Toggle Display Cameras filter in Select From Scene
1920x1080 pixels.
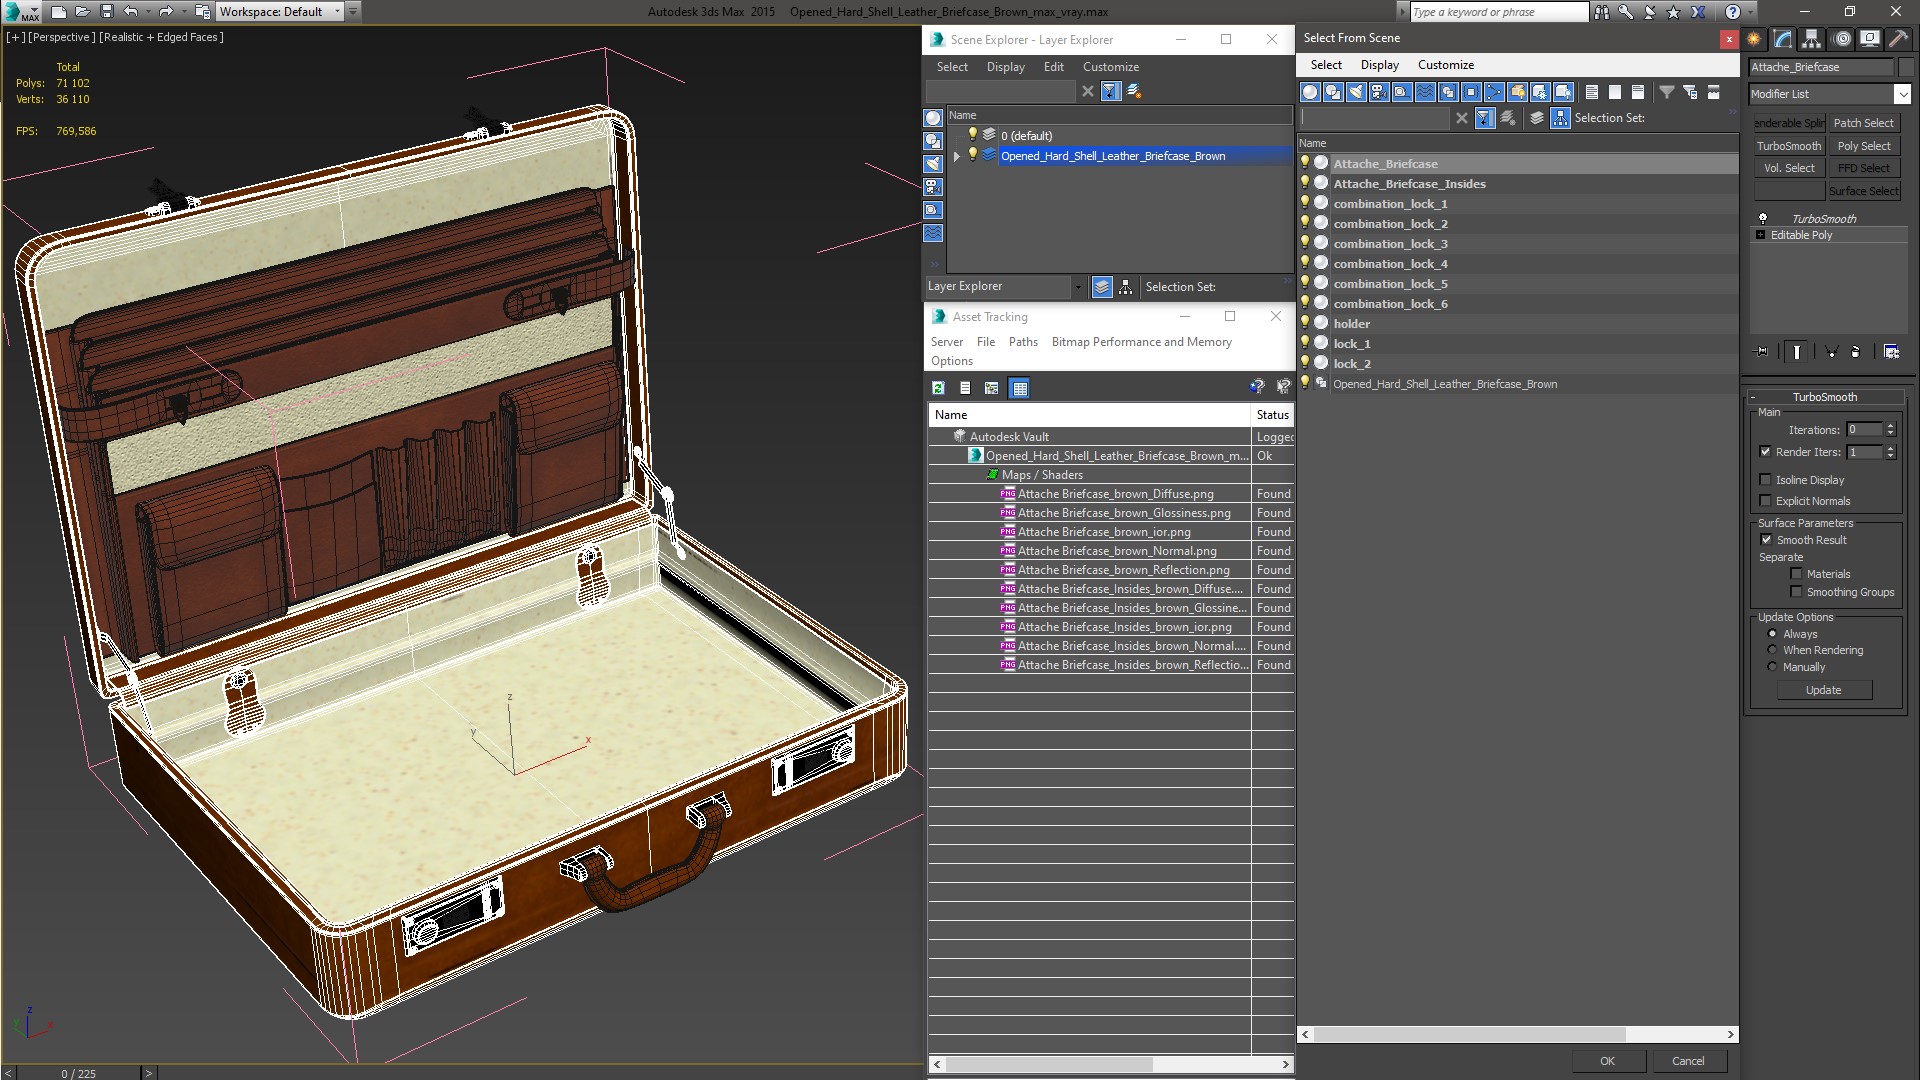click(x=1379, y=92)
